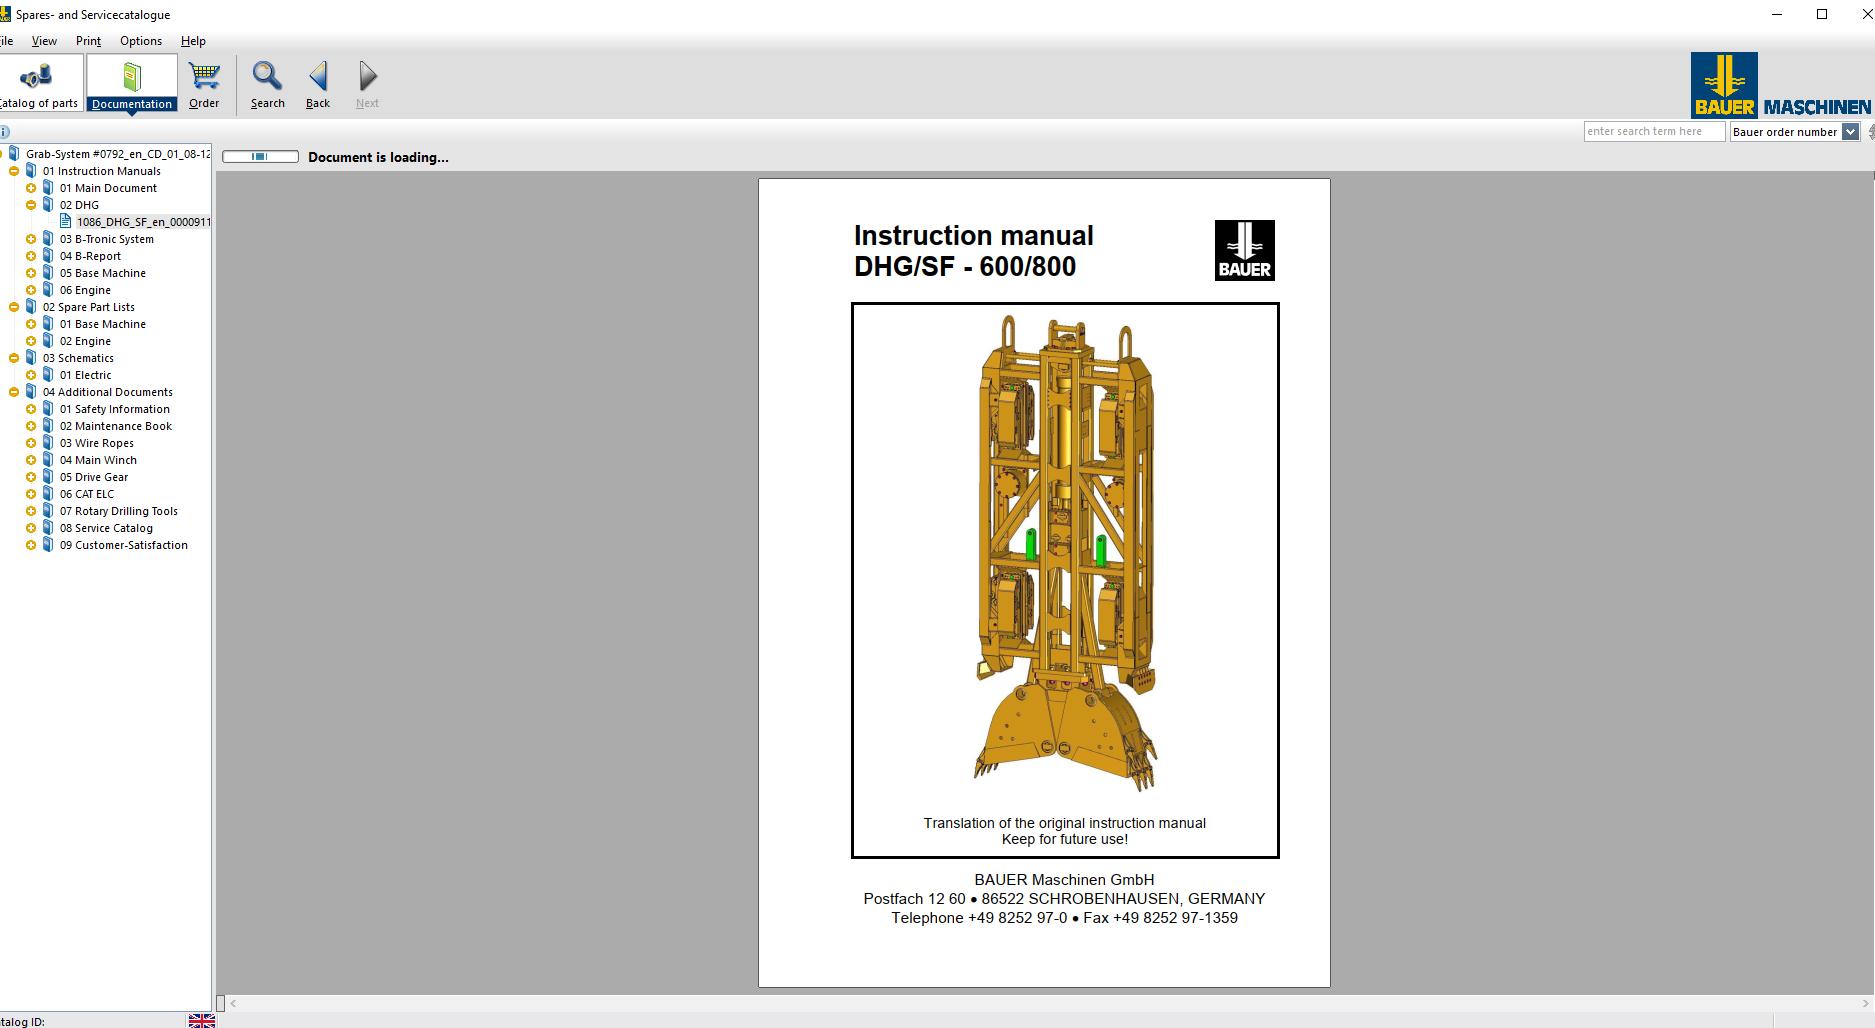Click 'Document is loading...' status text
The width and height of the screenshot is (1875, 1028).
[378, 157]
